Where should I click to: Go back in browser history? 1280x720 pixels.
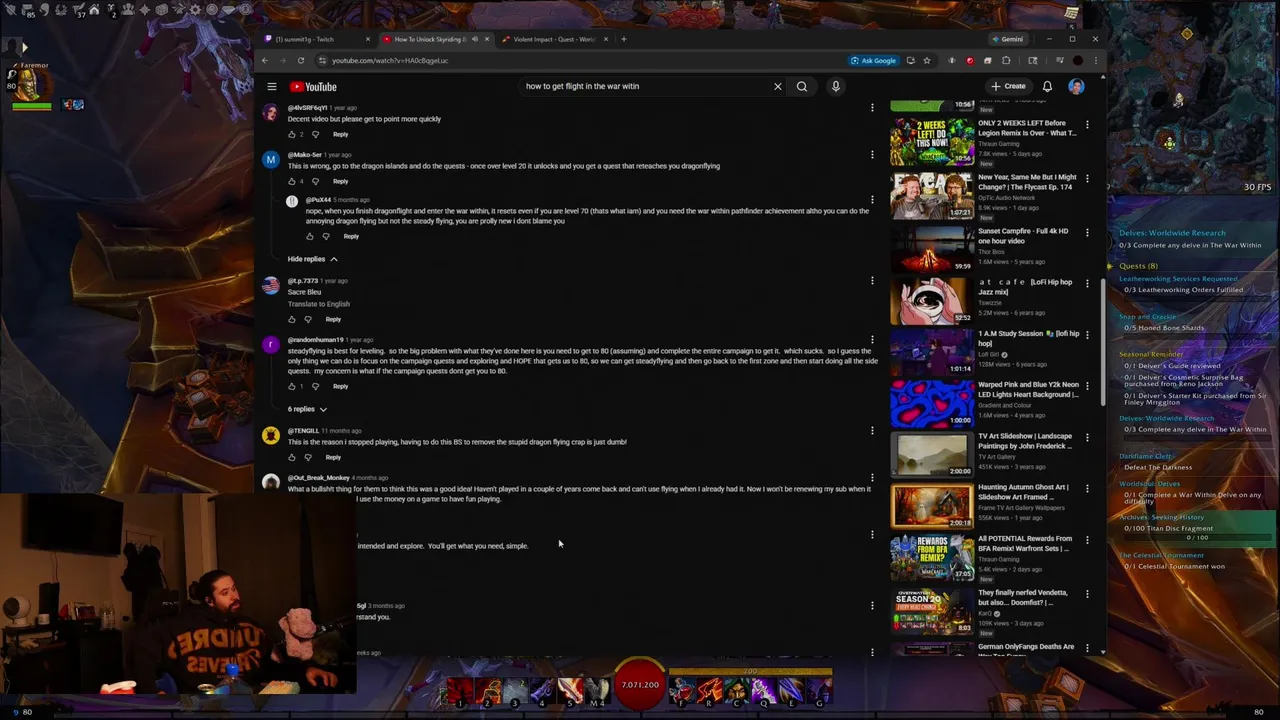pyautogui.click(x=265, y=60)
